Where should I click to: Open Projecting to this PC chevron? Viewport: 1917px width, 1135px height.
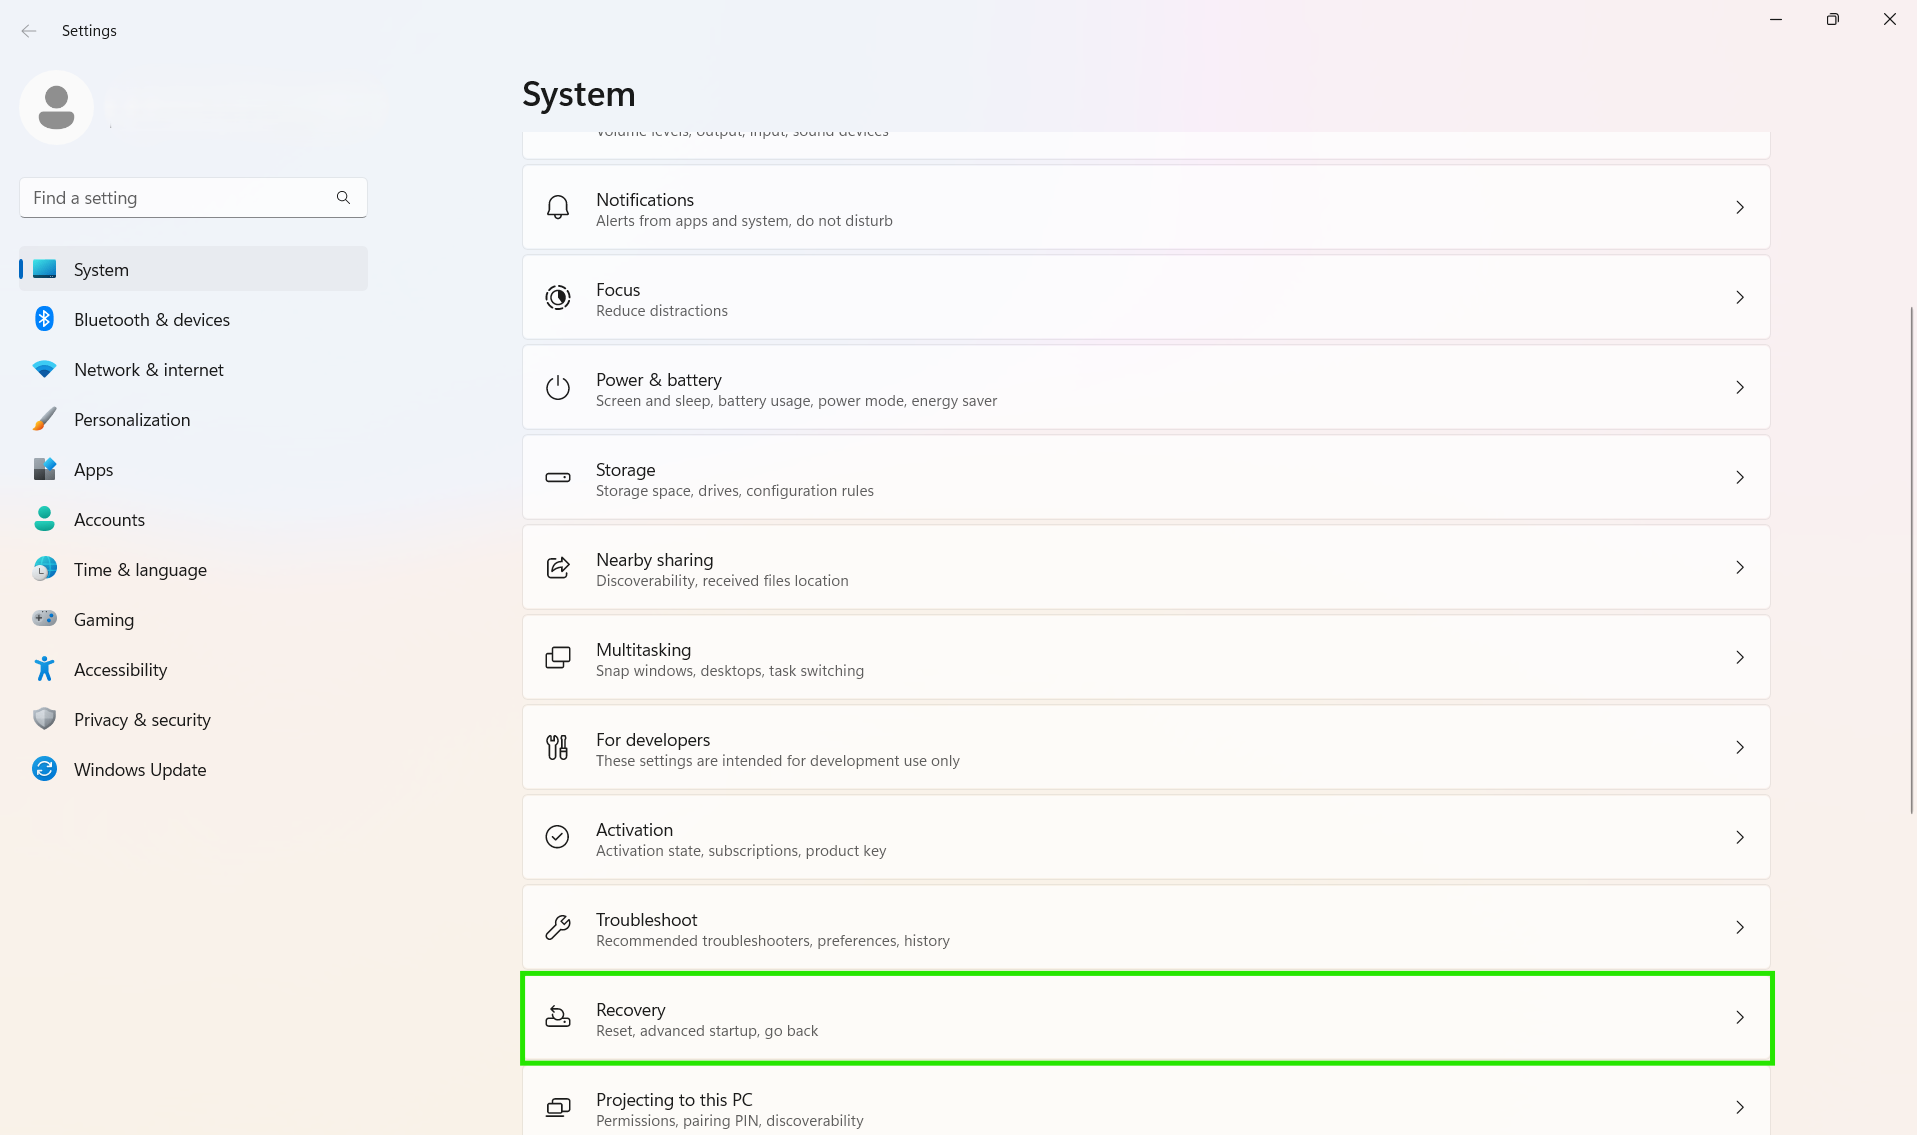[1740, 1107]
